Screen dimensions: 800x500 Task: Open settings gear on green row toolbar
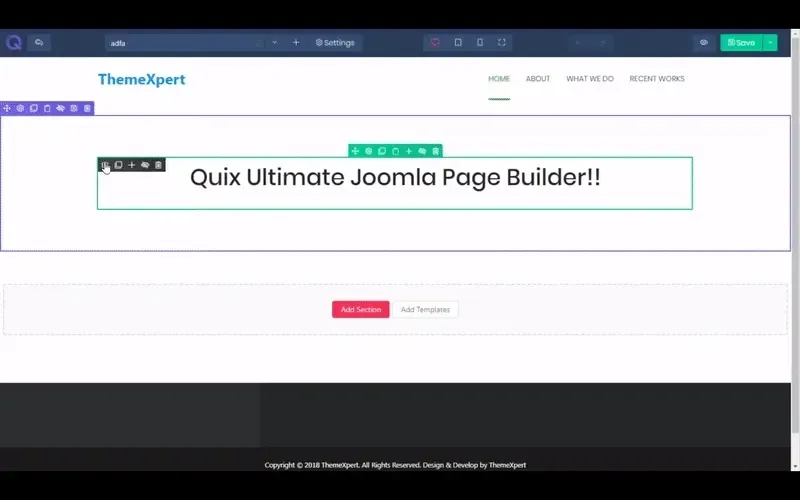(368, 151)
